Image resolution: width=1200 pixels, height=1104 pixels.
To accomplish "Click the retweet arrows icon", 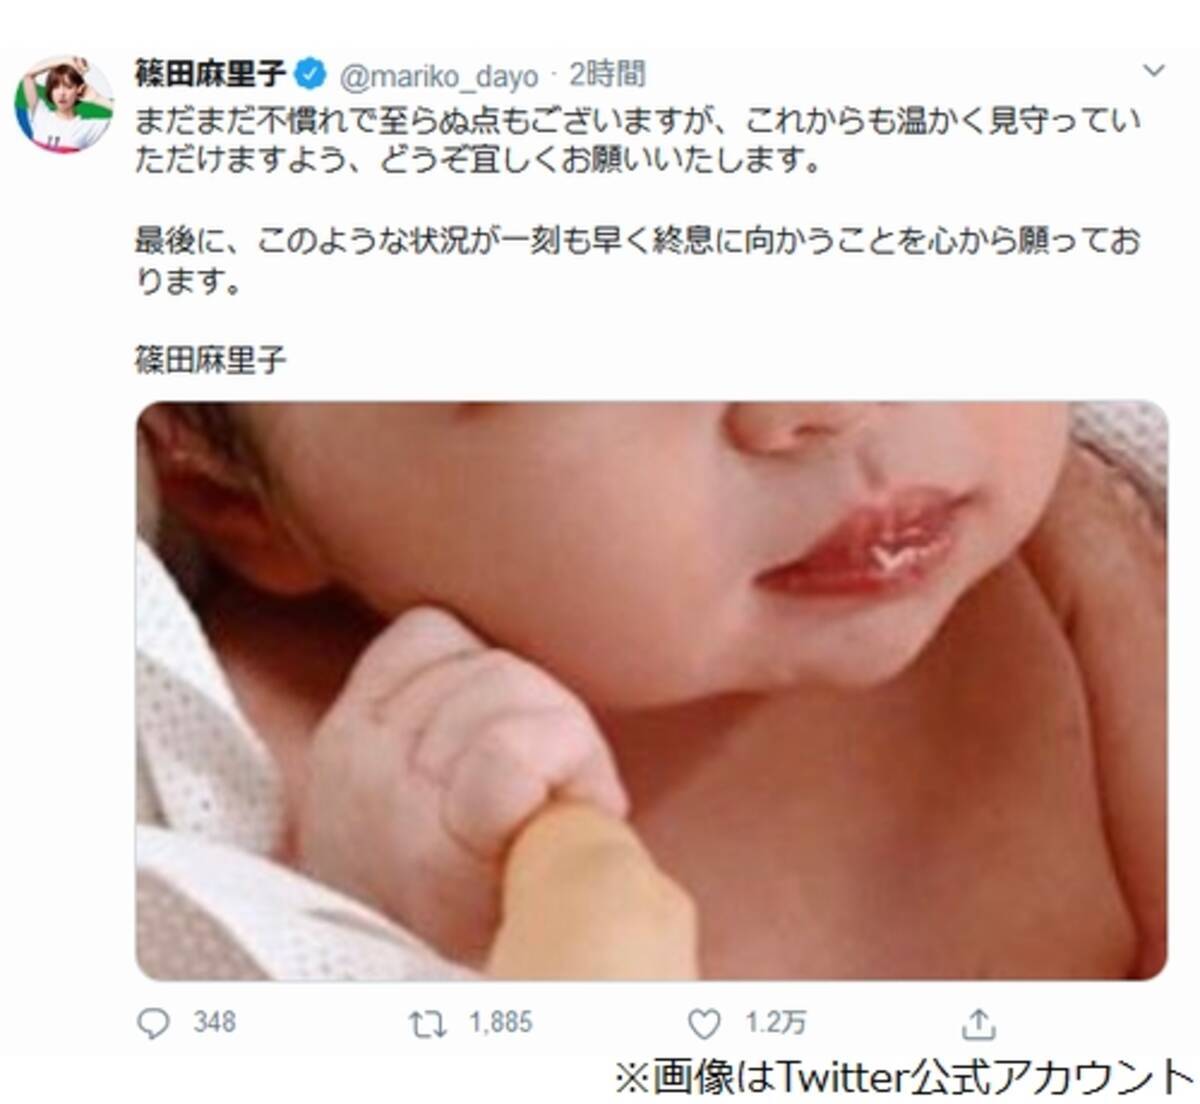I will tap(427, 1024).
